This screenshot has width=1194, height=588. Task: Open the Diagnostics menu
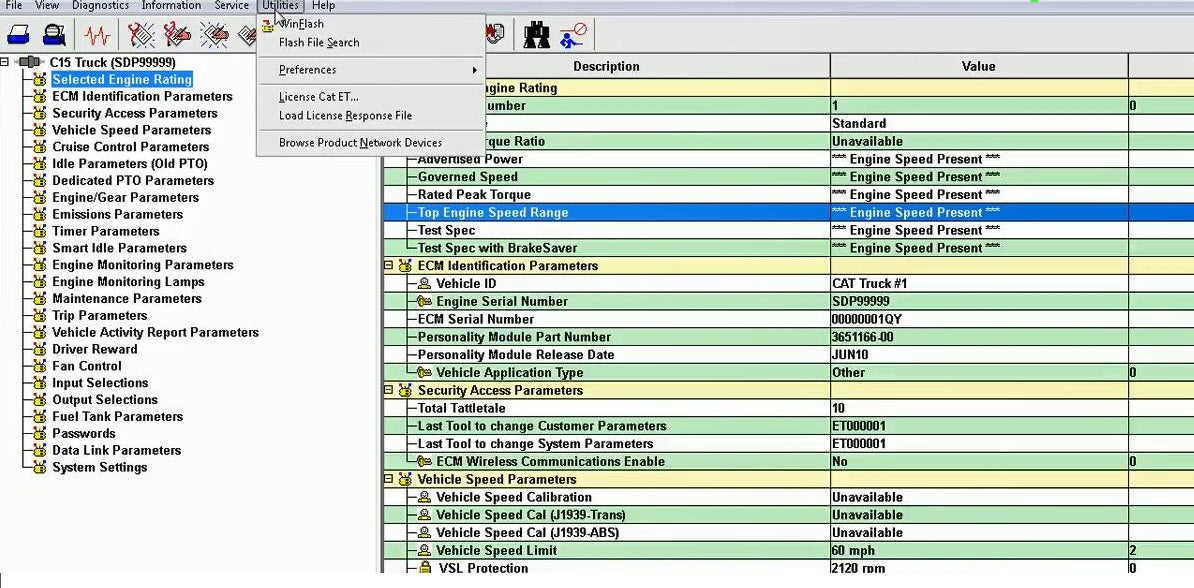tap(100, 6)
